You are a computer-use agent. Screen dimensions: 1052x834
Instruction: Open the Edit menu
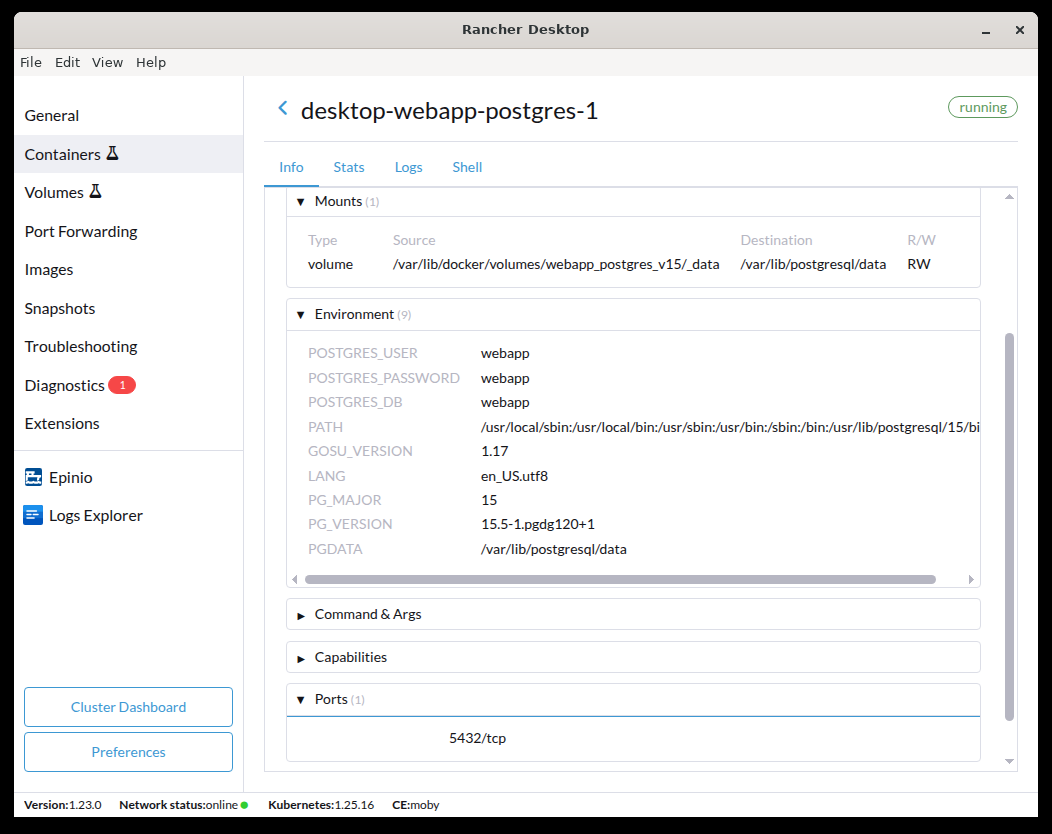[67, 62]
